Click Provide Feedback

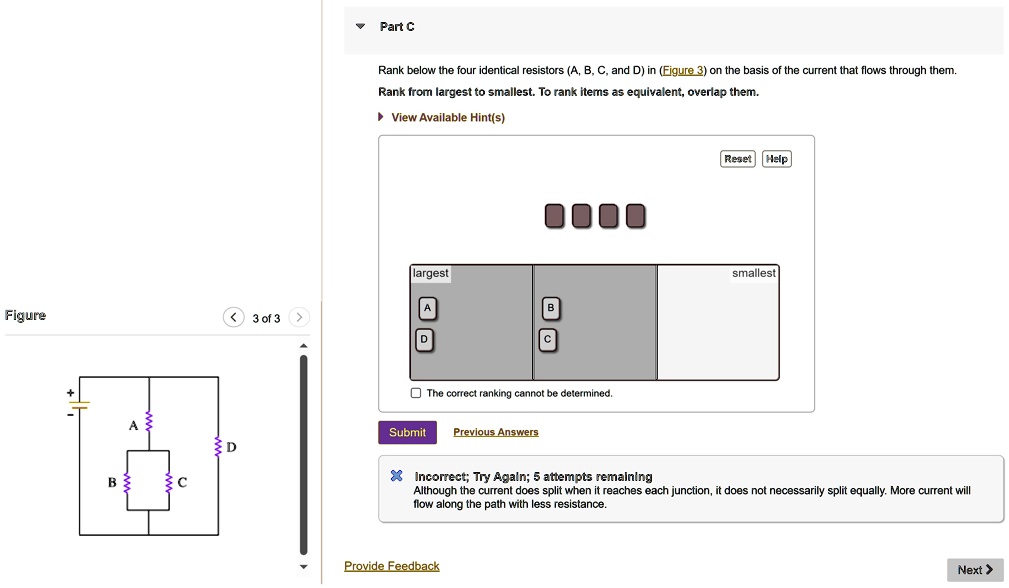coord(391,565)
